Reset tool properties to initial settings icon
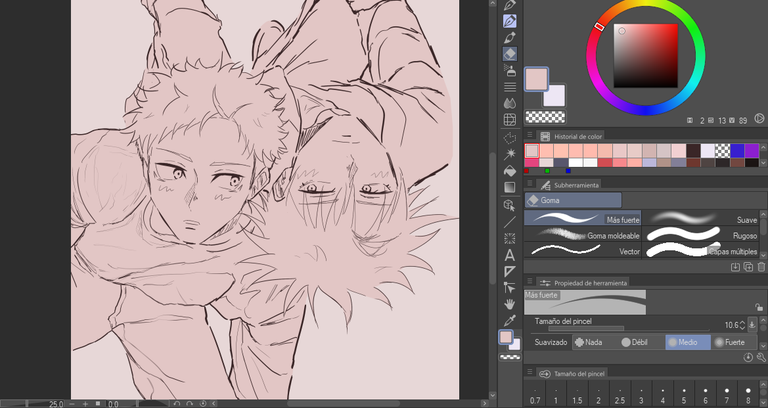Image resolution: width=768 pixels, height=408 pixels. click(748, 358)
